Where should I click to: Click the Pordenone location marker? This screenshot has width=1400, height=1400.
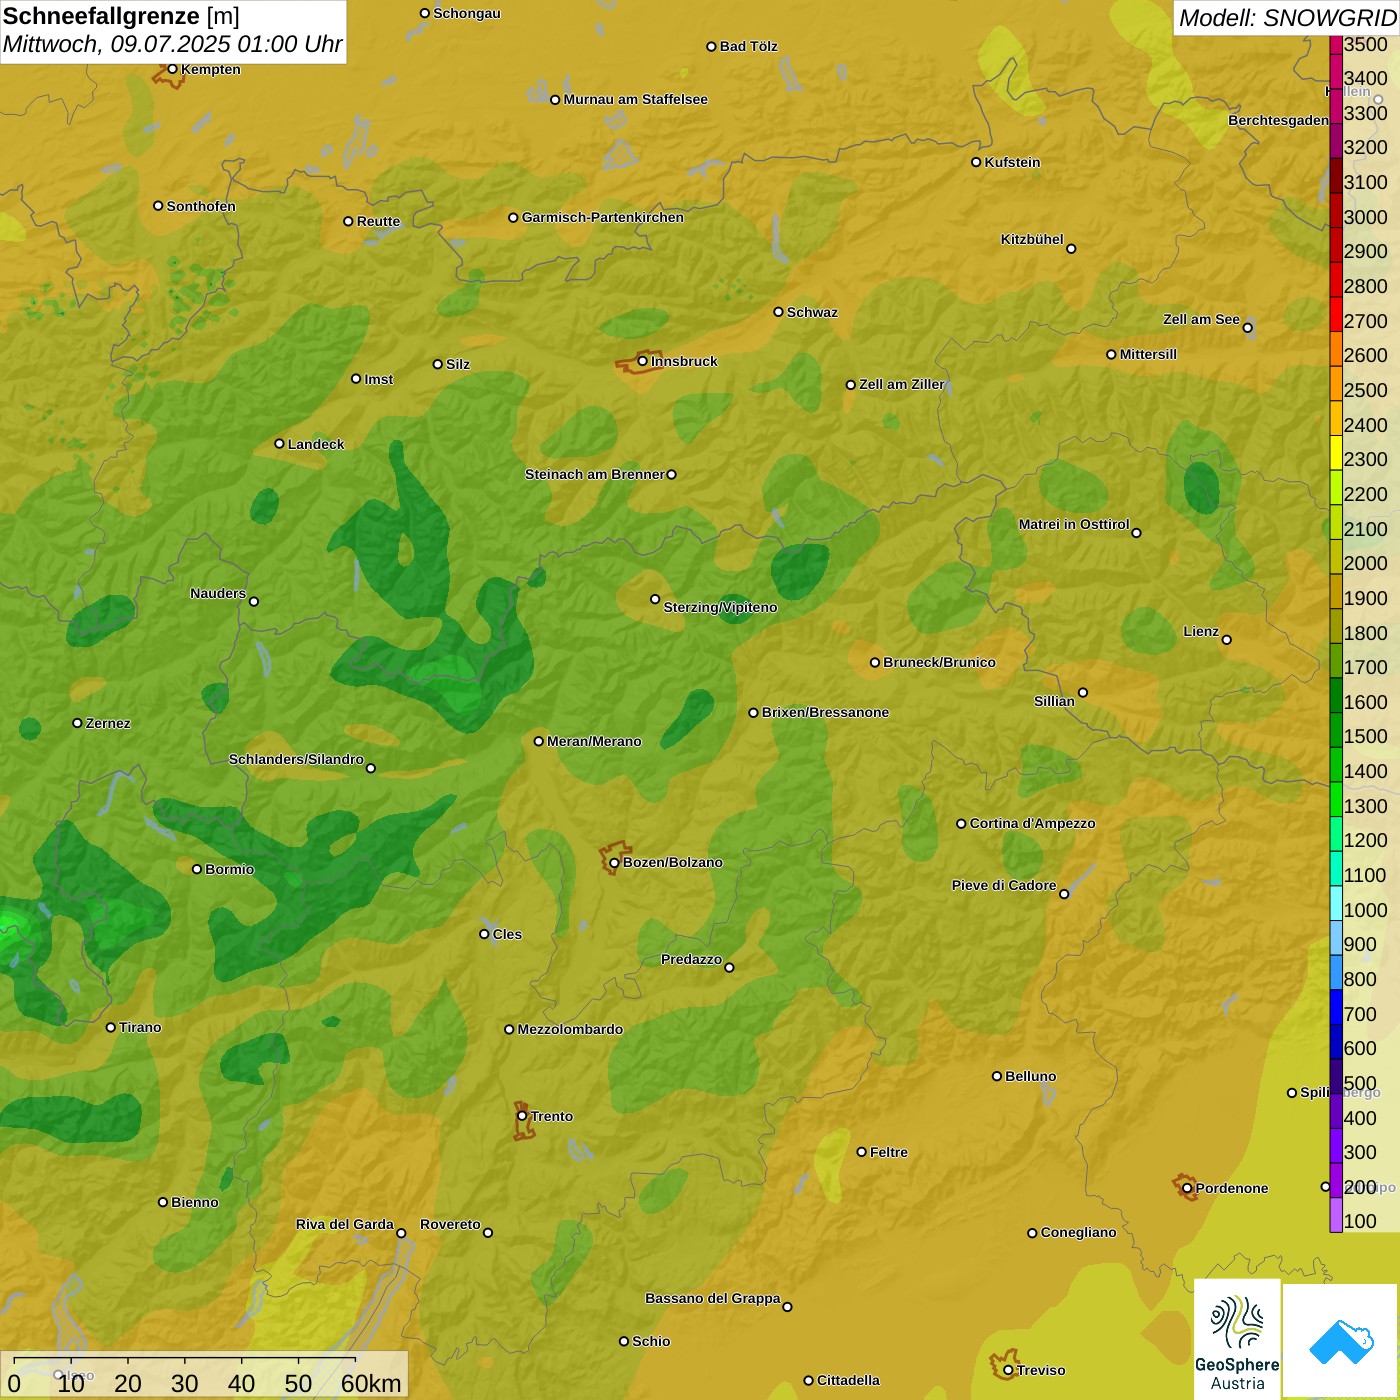pos(1187,1189)
